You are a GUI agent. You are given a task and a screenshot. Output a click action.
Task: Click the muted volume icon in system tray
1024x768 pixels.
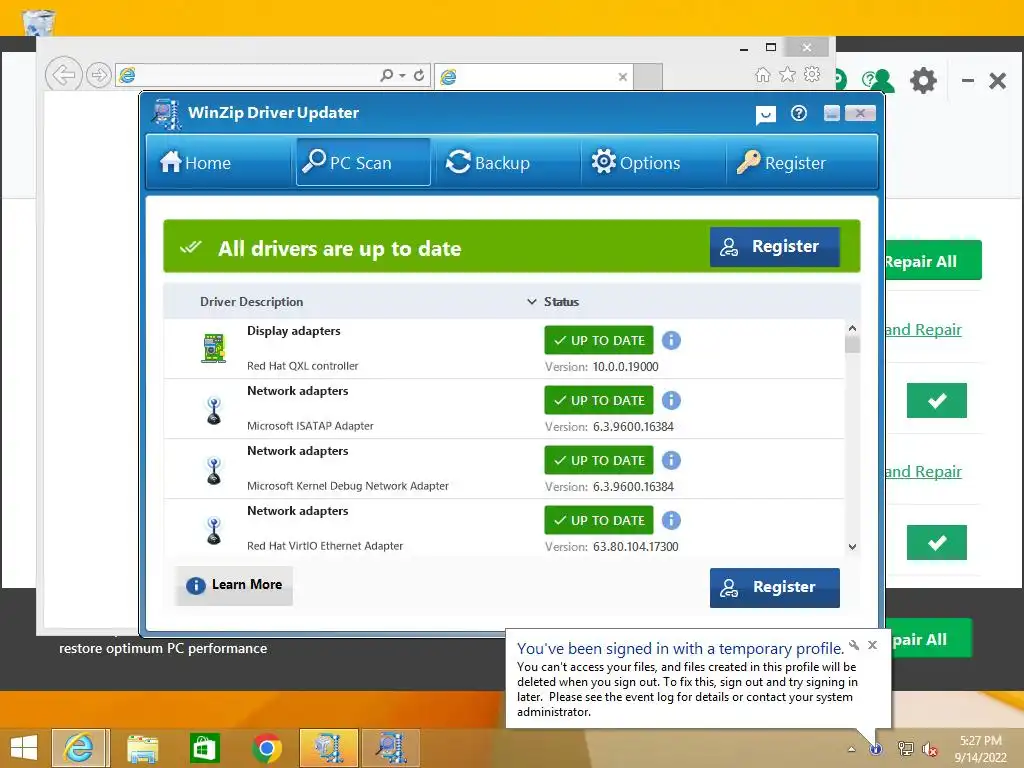click(929, 749)
